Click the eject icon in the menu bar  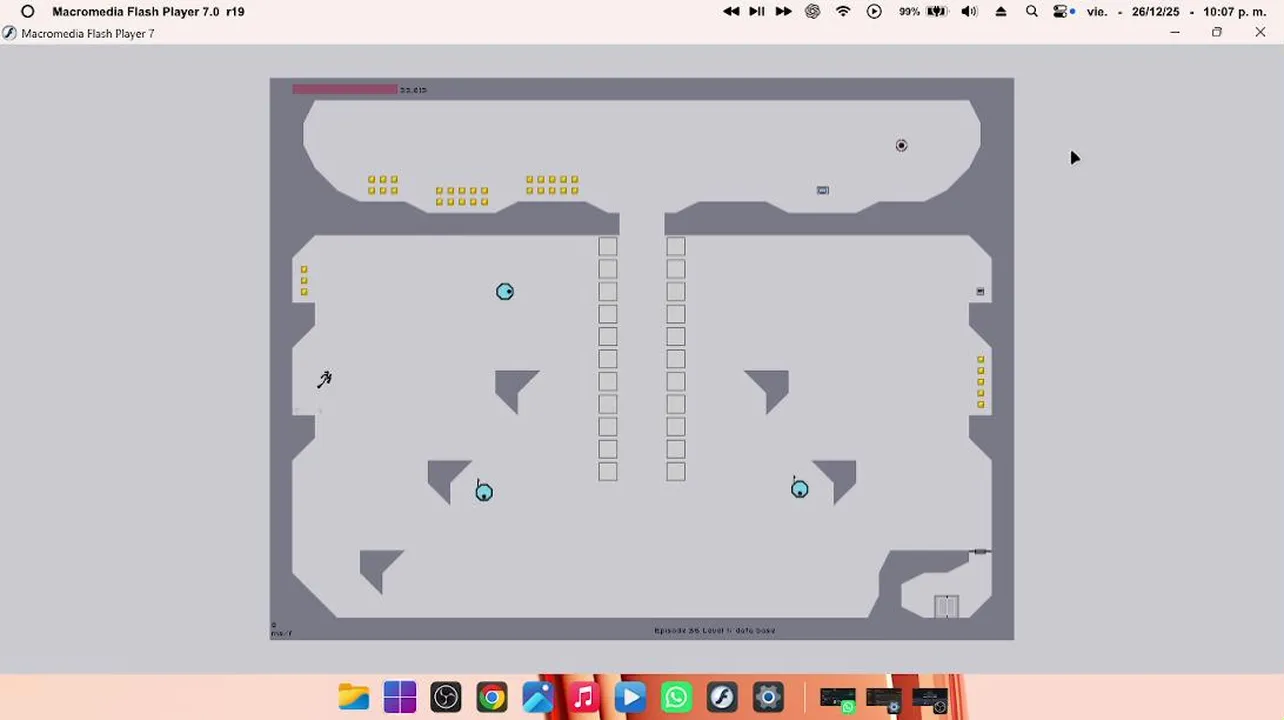1001,12
